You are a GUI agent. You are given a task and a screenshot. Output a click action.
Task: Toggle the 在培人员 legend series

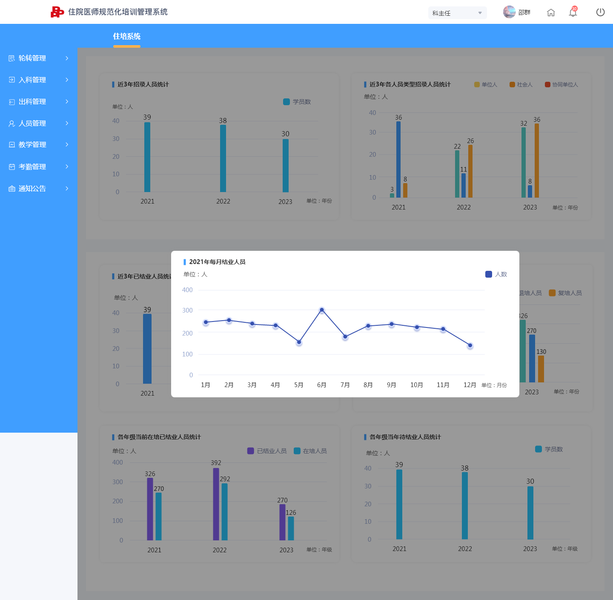pyautogui.click(x=310, y=451)
